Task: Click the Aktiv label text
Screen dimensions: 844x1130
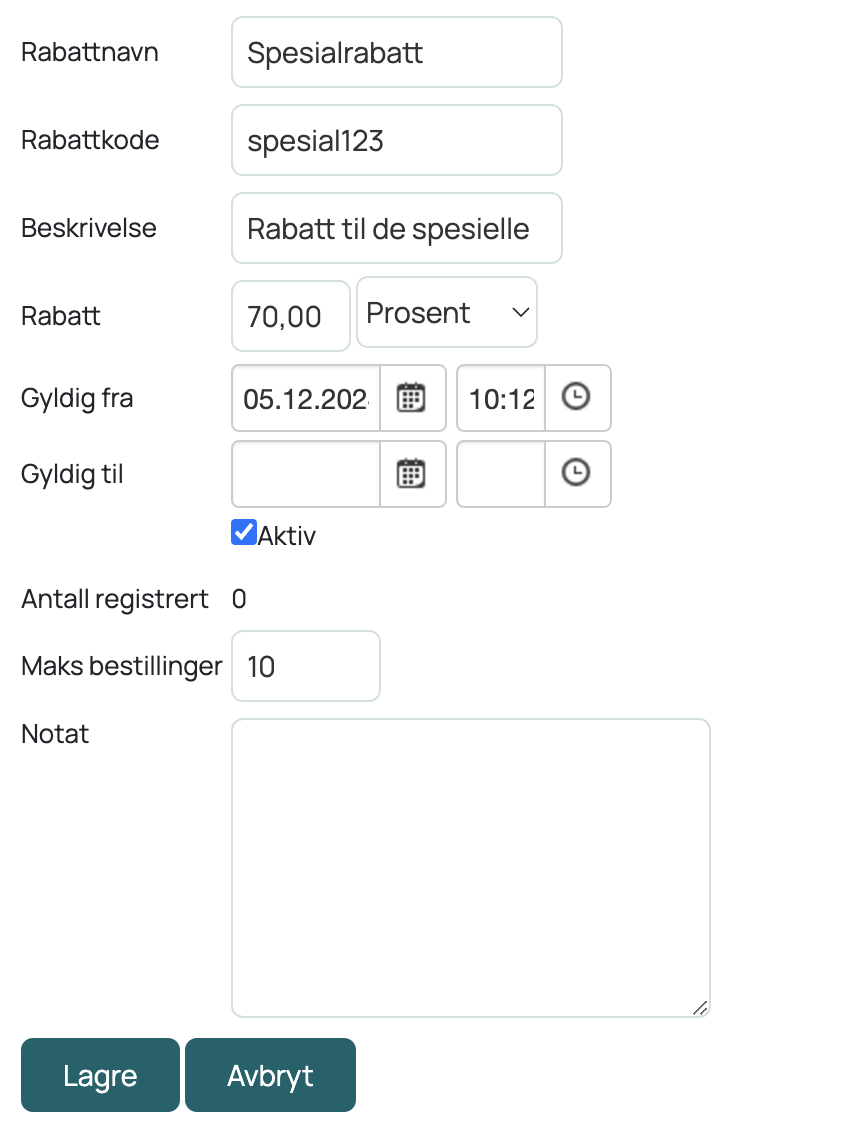Action: tap(287, 536)
